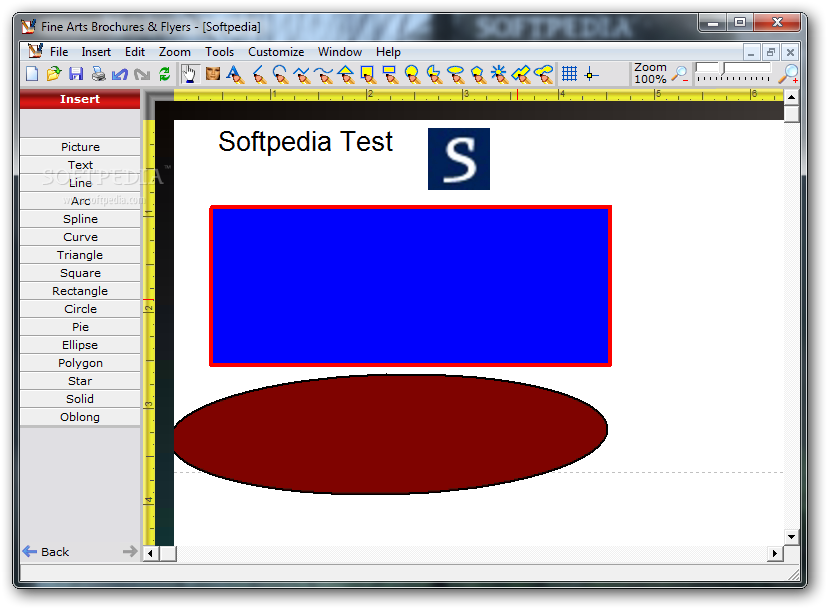Insert a picture with portrait icon
The height and width of the screenshot is (609, 828).
[212, 74]
